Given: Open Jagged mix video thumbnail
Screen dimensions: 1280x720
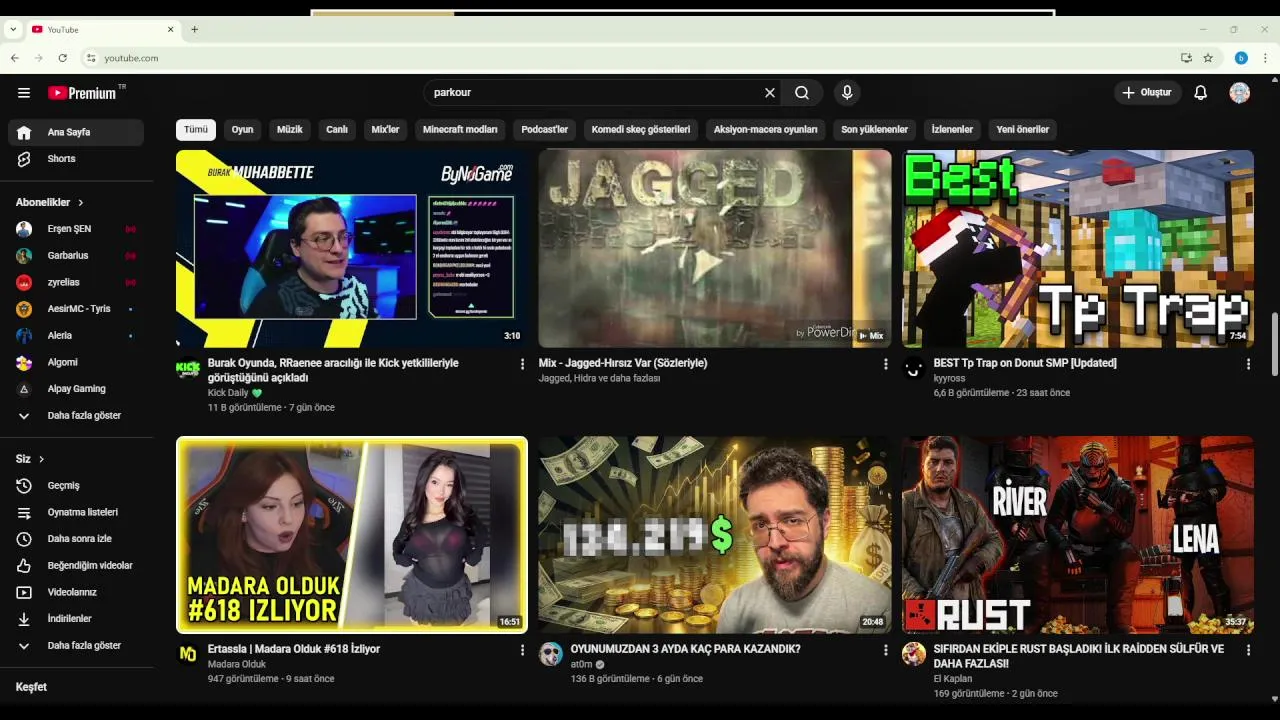Looking at the screenshot, I should pos(715,248).
